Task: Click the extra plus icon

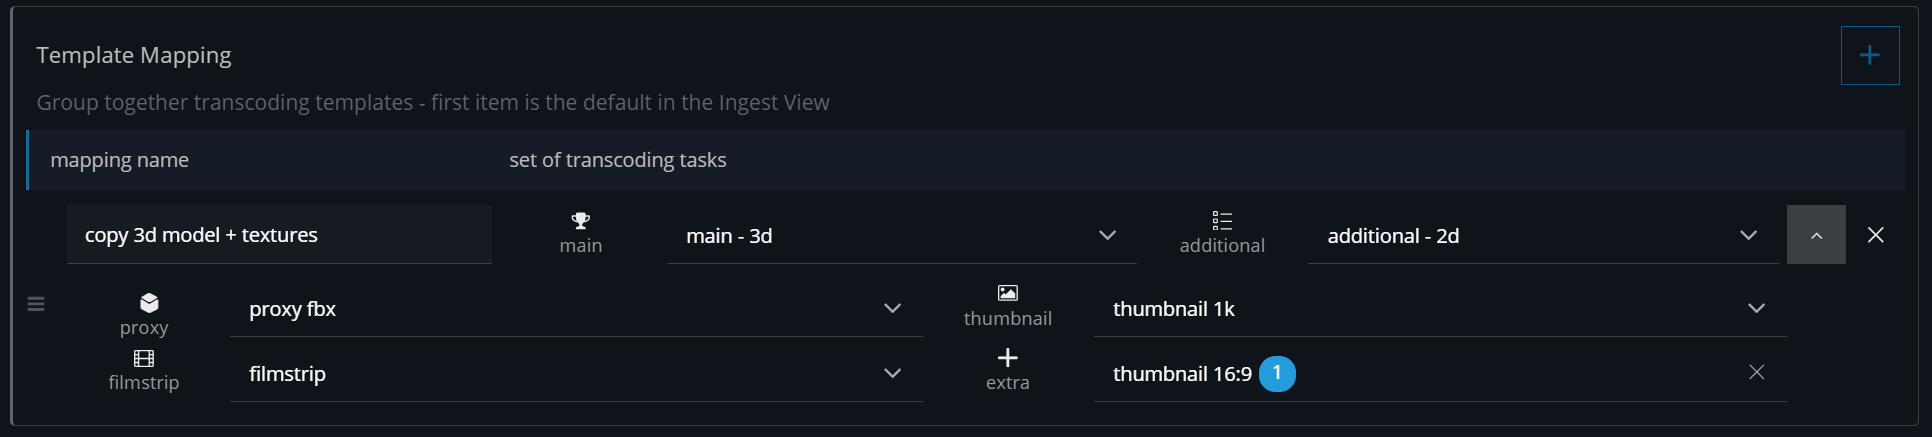Action: pyautogui.click(x=1007, y=358)
